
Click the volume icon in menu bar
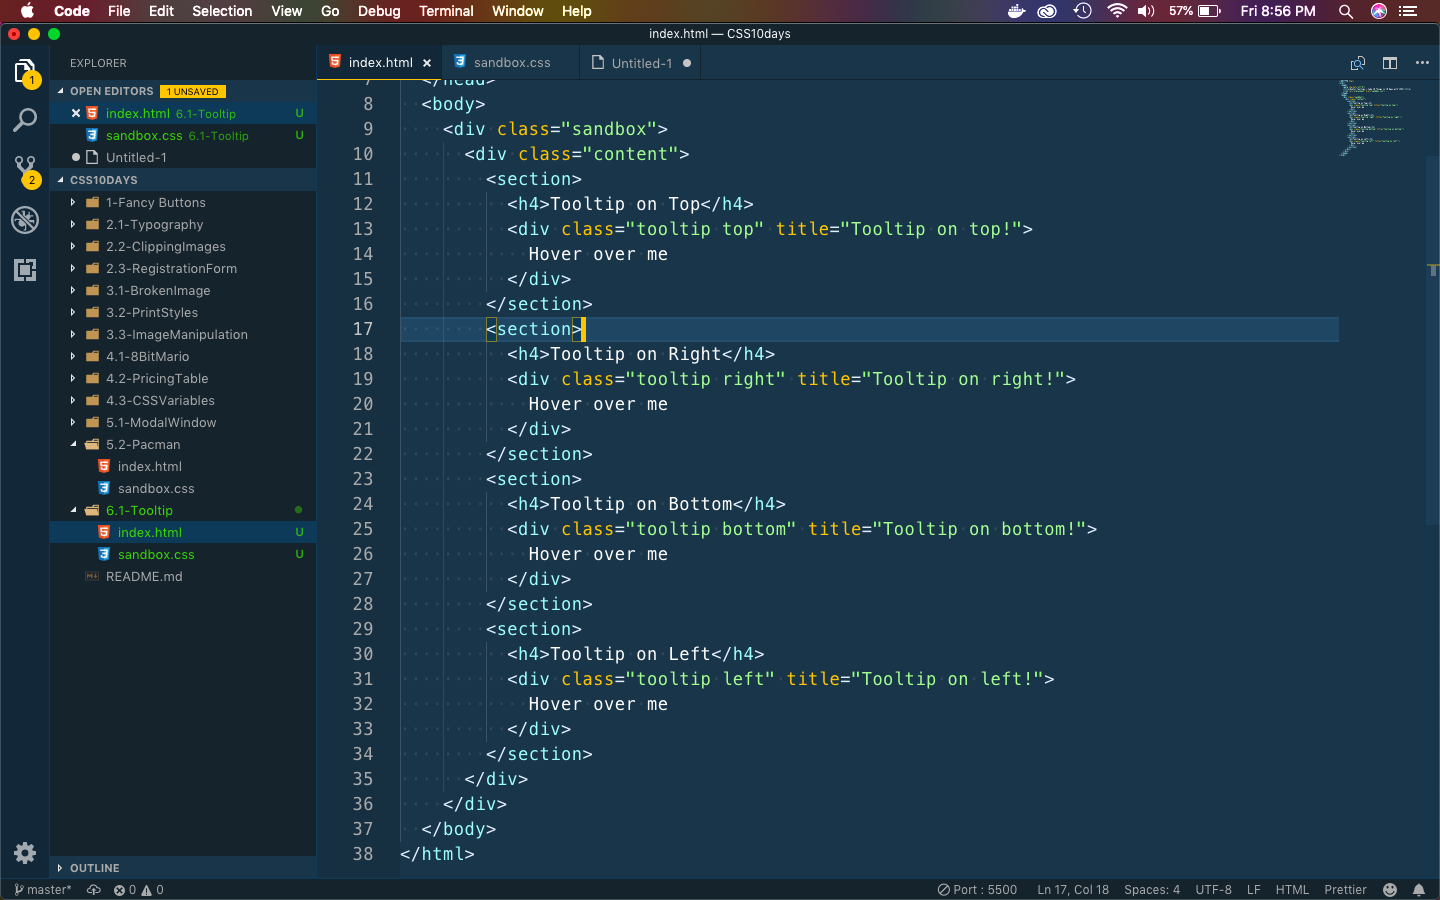[x=1146, y=11]
